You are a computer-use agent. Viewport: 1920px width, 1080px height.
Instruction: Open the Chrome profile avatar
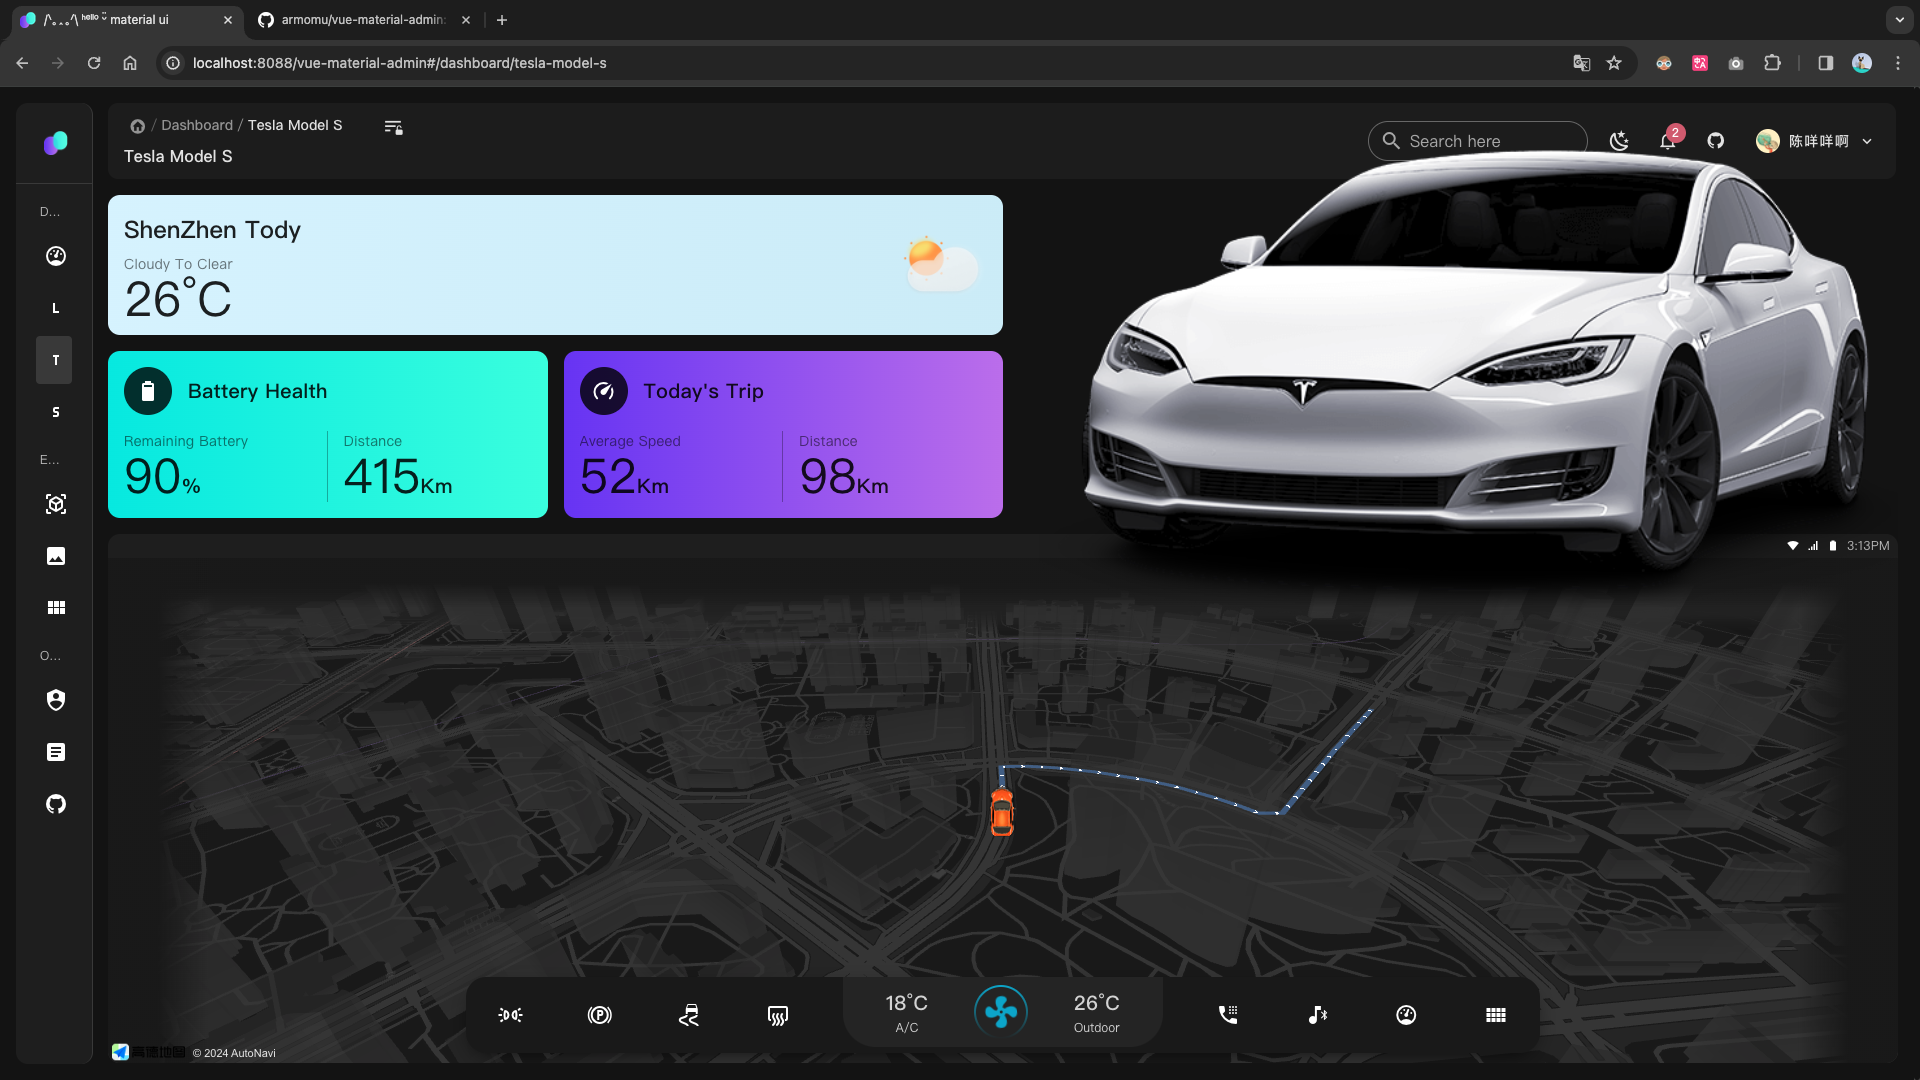point(1862,63)
